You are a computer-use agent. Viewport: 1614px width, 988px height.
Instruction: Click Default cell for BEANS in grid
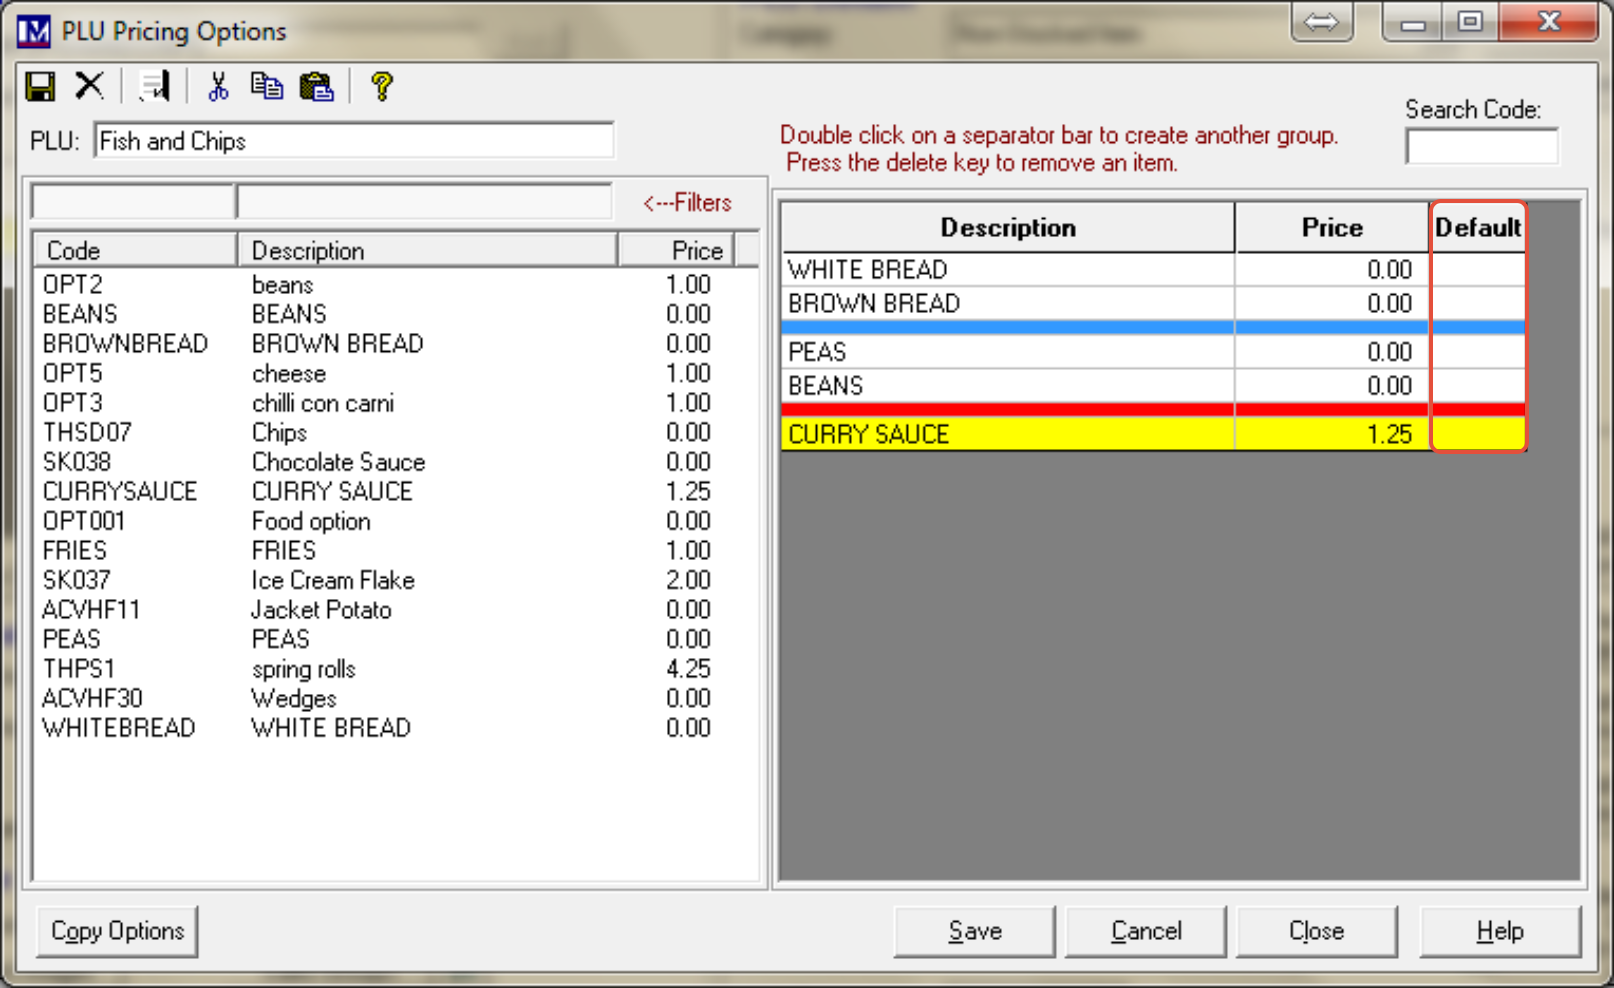tap(1478, 386)
